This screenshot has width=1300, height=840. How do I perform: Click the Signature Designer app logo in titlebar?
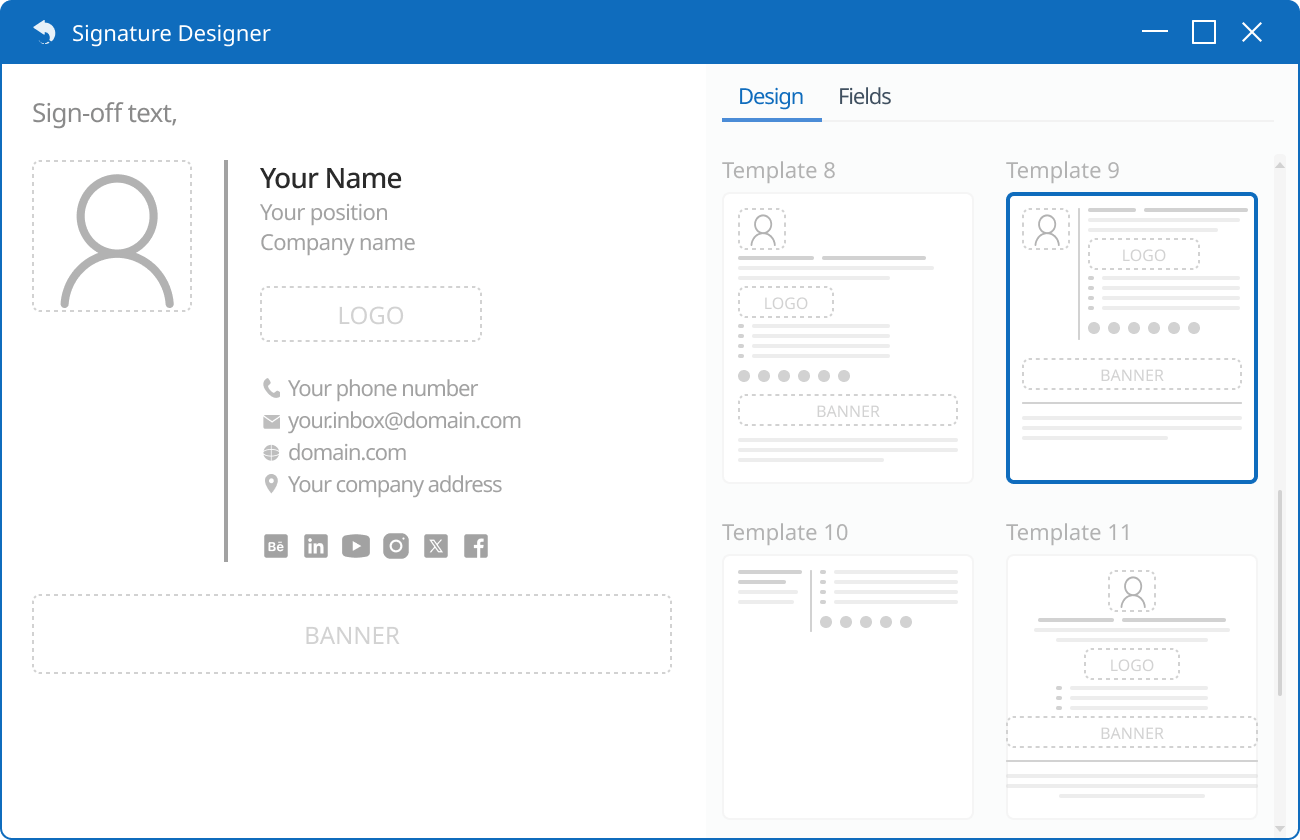point(42,32)
